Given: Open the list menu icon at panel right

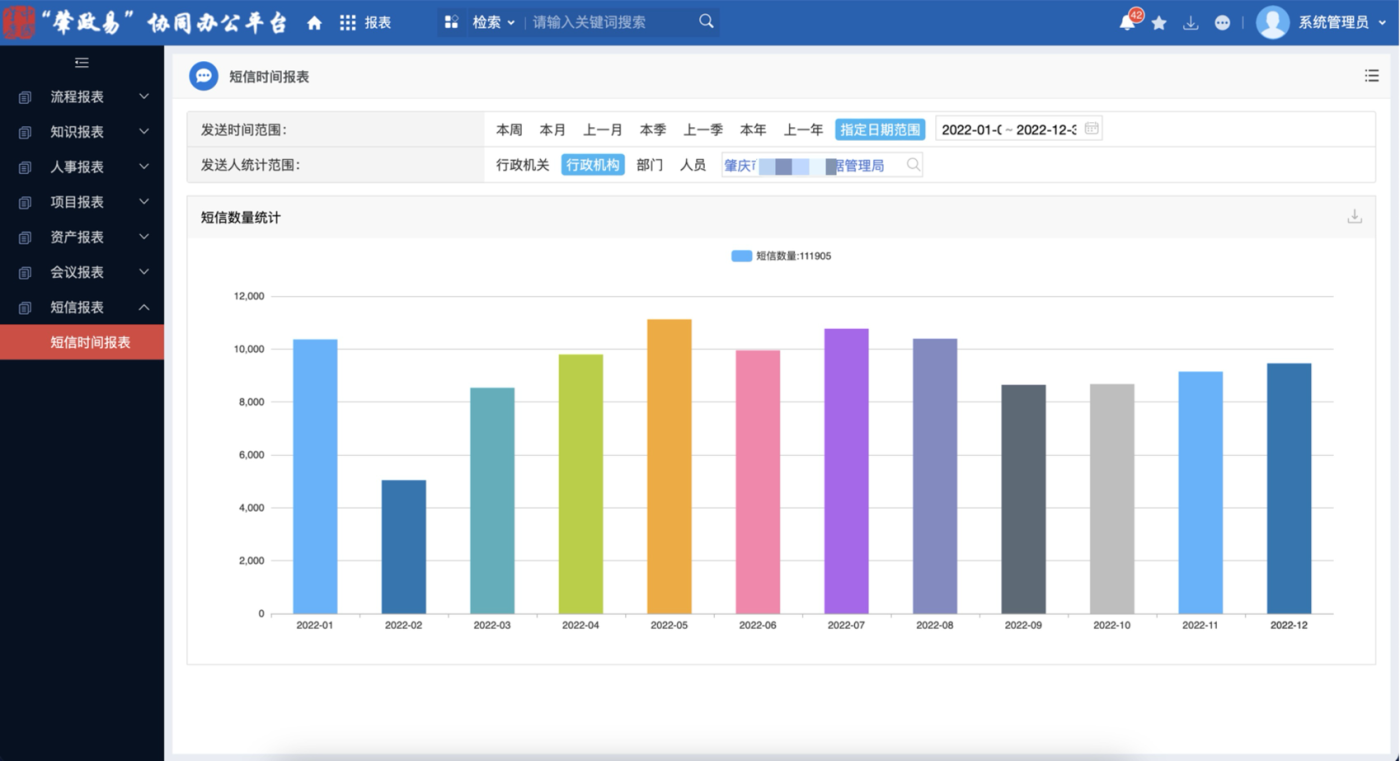Looking at the screenshot, I should [x=1371, y=76].
